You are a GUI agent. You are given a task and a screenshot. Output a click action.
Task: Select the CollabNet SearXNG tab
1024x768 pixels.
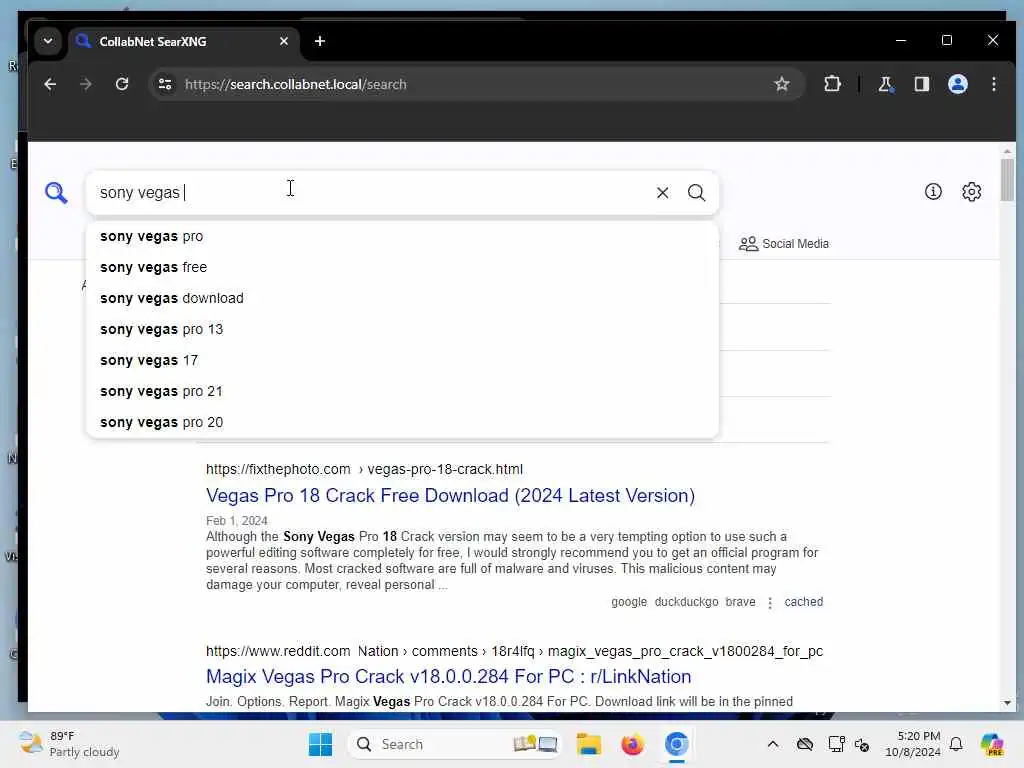(184, 41)
